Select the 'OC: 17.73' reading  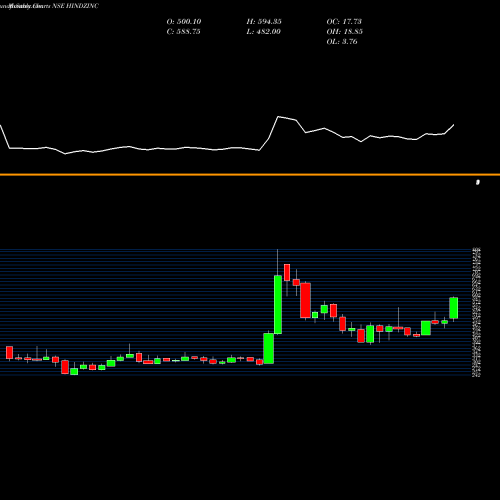point(344,22)
